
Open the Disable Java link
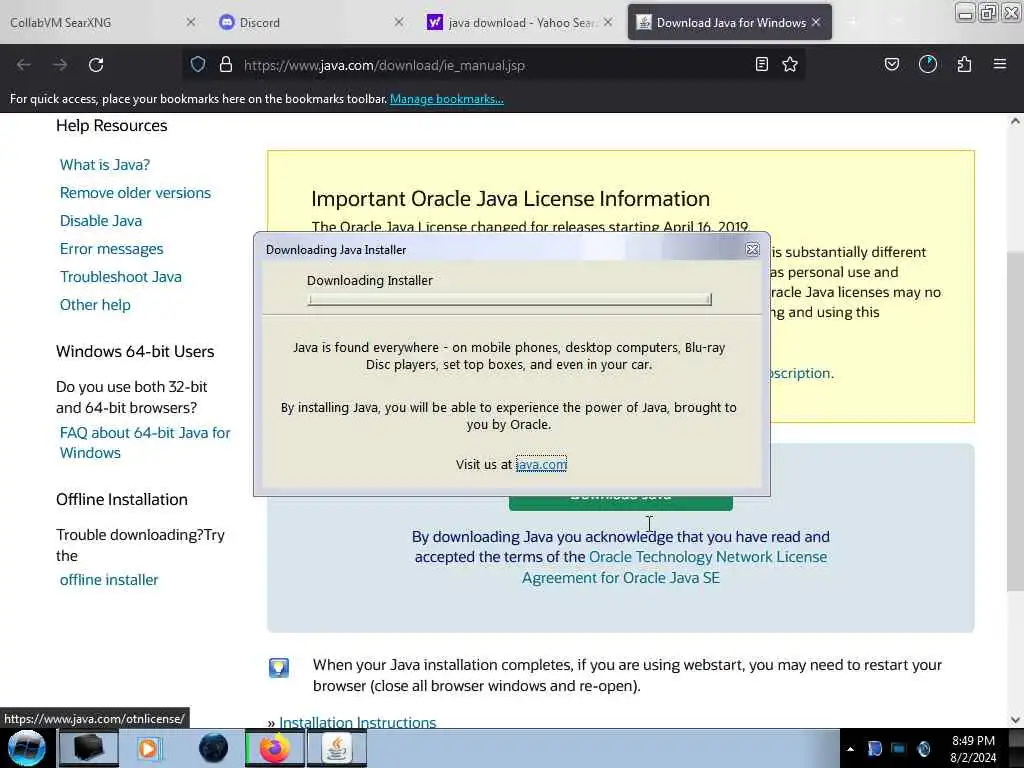[x=101, y=221]
